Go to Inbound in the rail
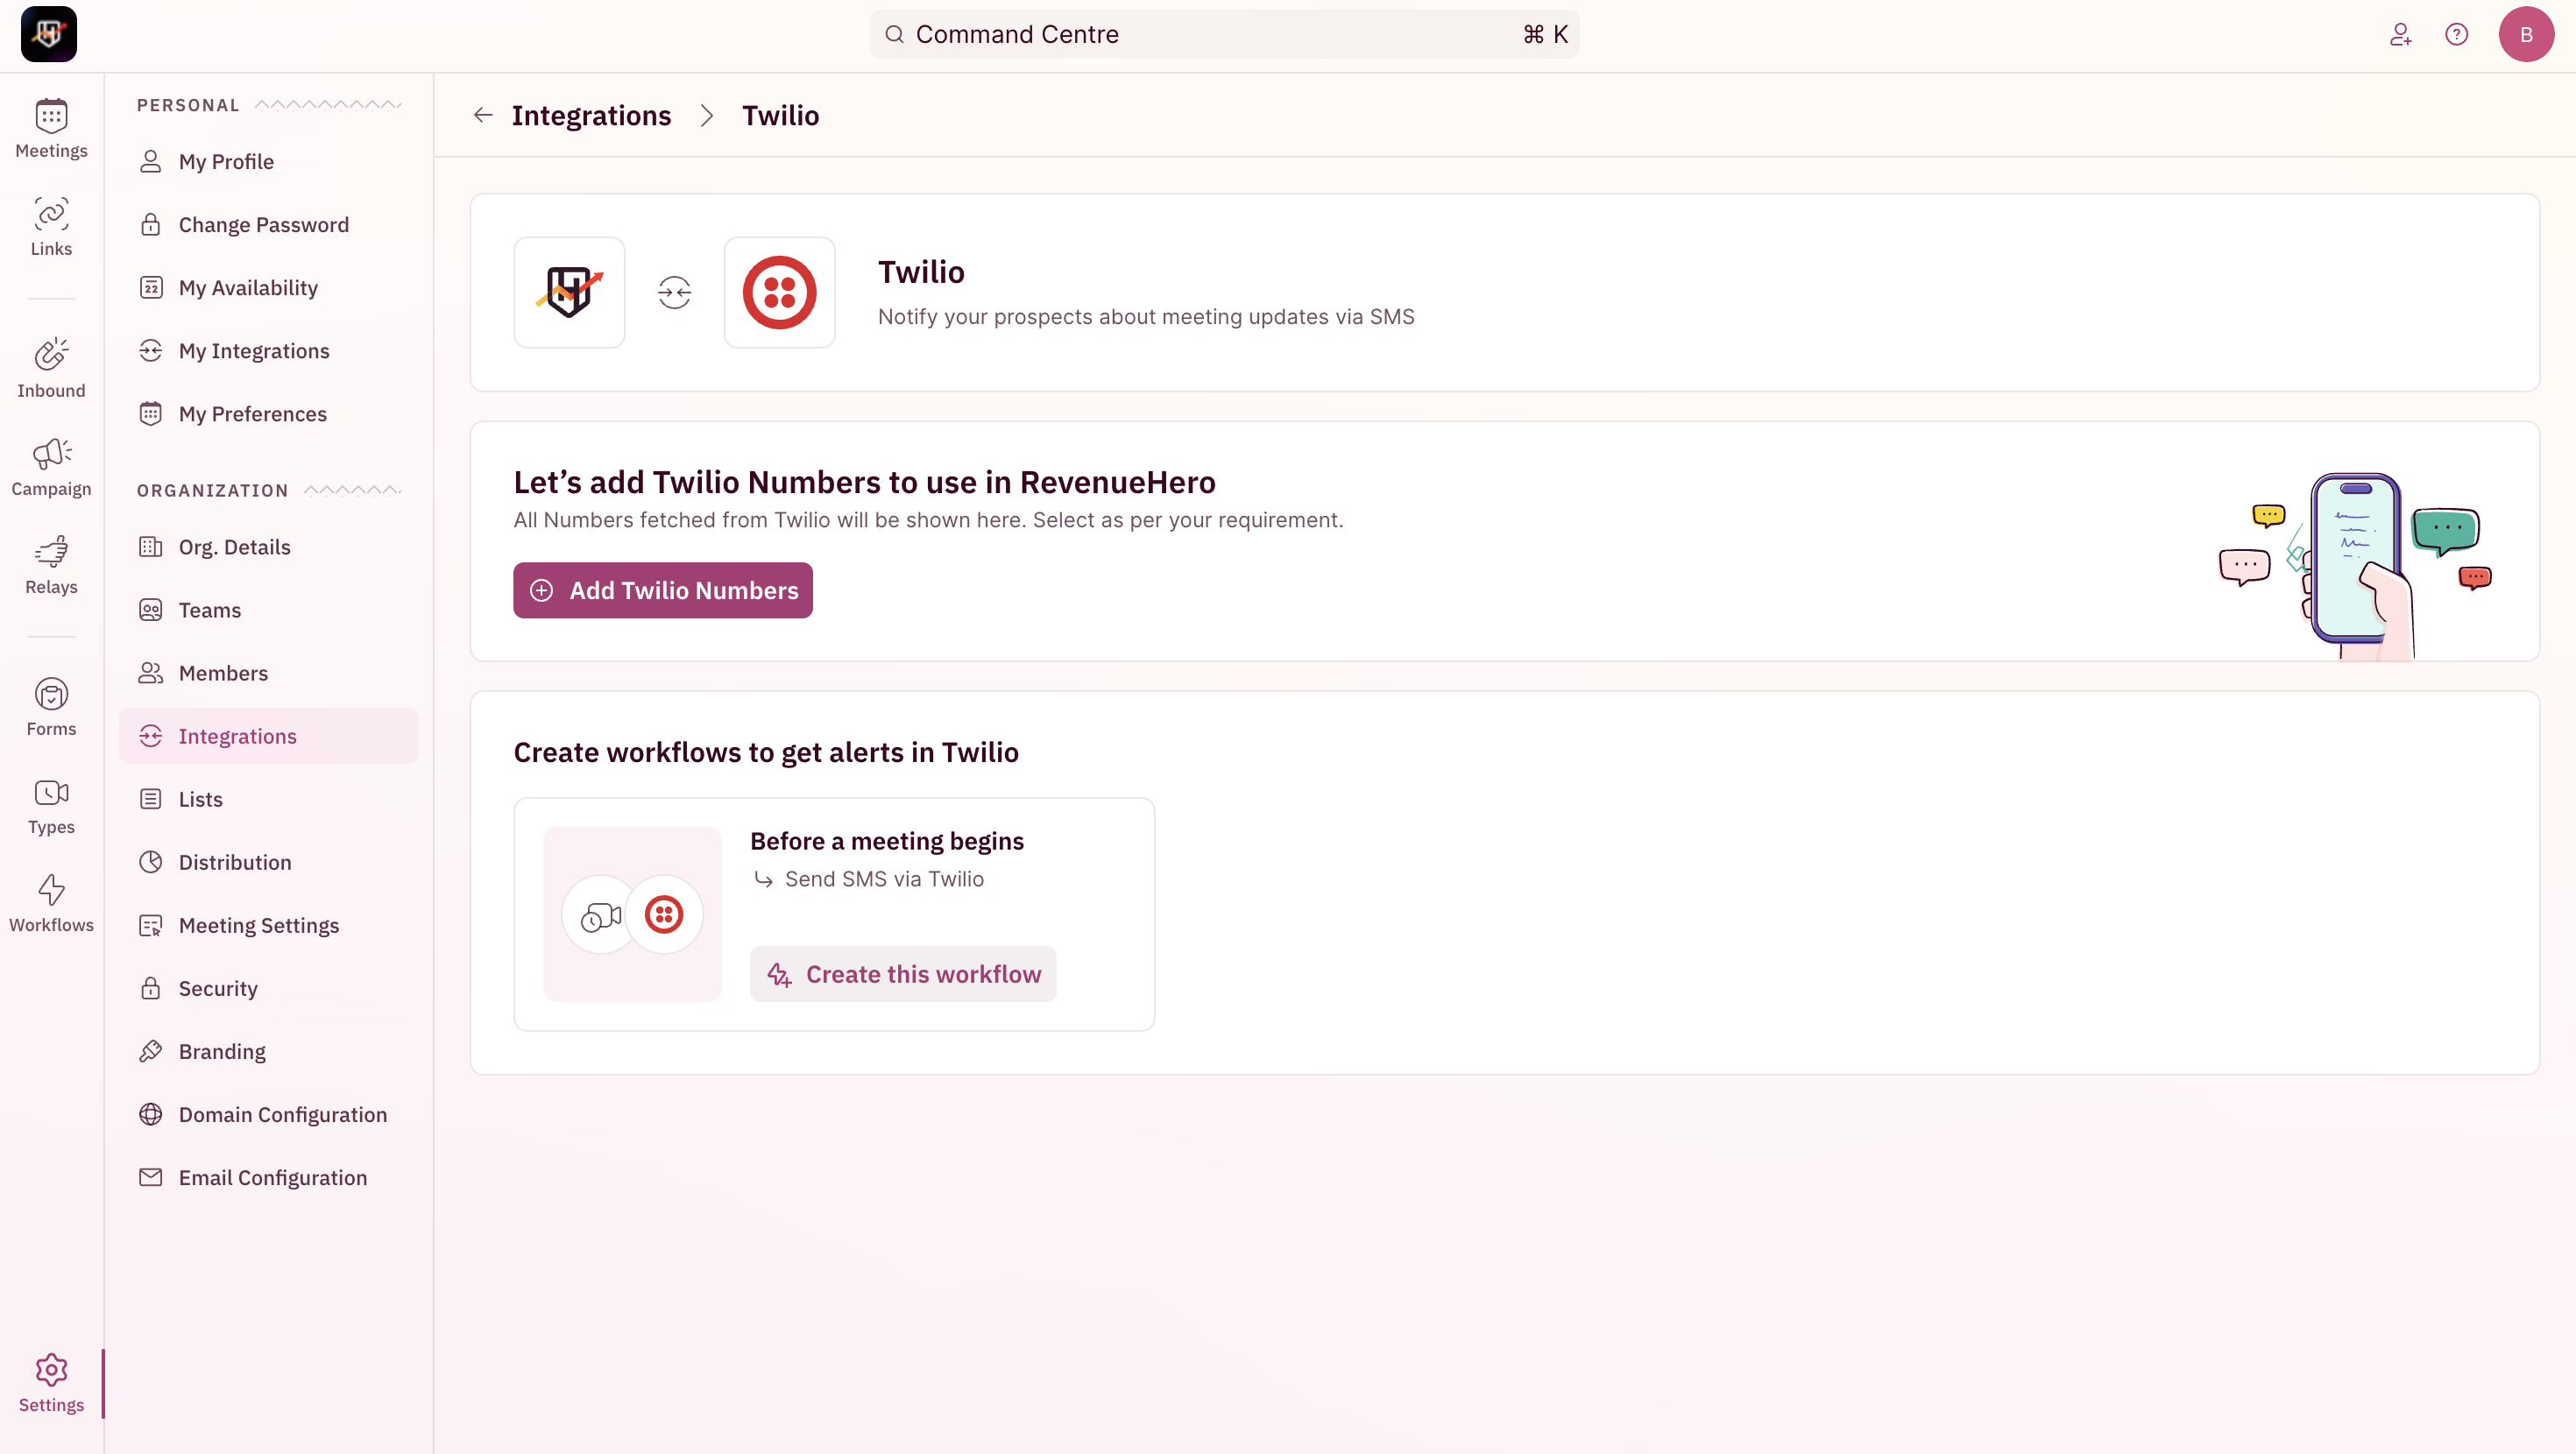2576x1454 pixels. pyautogui.click(x=51, y=369)
